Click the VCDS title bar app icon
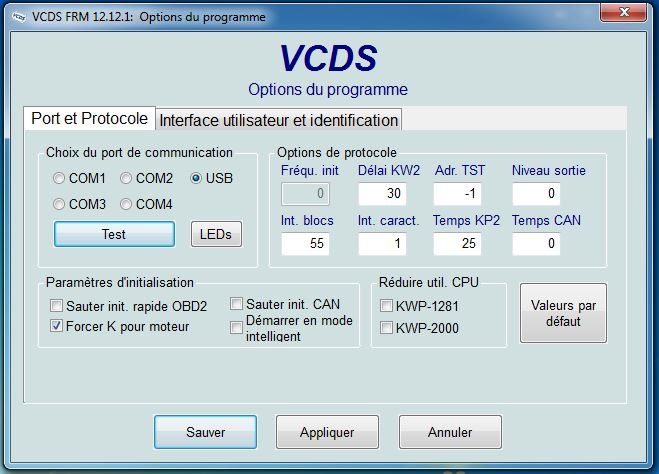The width and height of the screenshot is (659, 474). [x=19, y=17]
